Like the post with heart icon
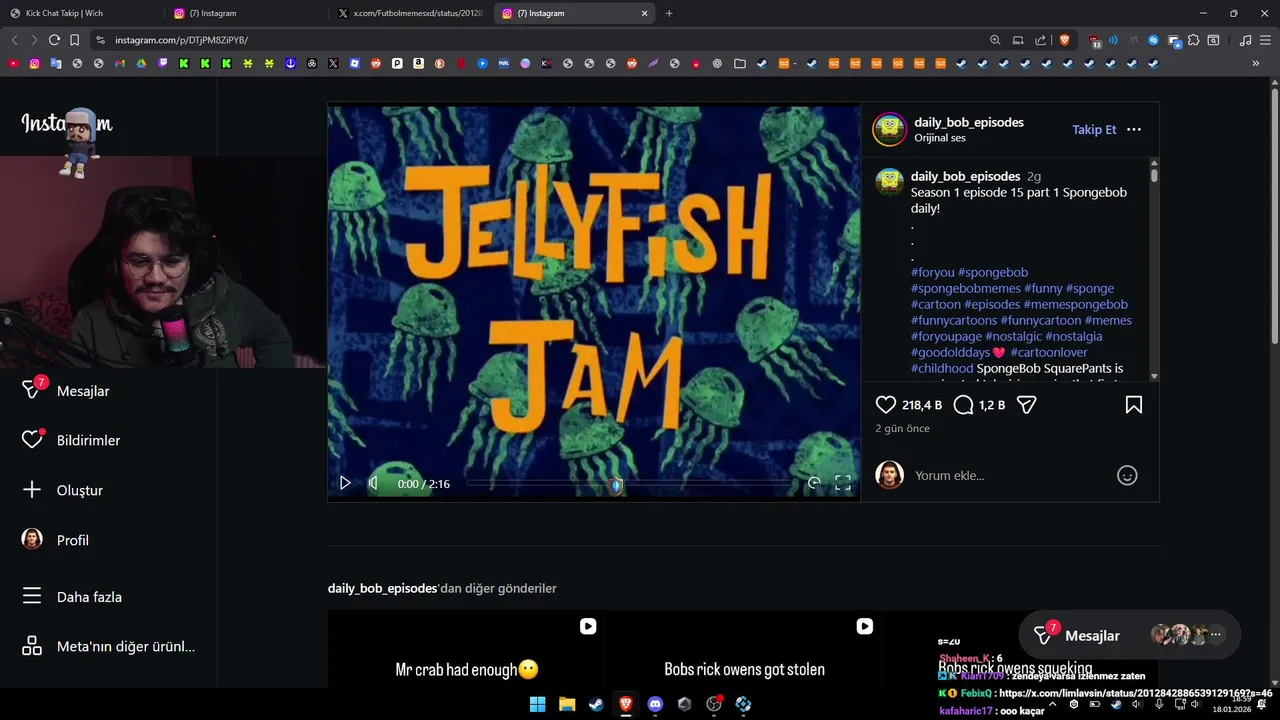This screenshot has width=1280, height=720. [x=886, y=405]
